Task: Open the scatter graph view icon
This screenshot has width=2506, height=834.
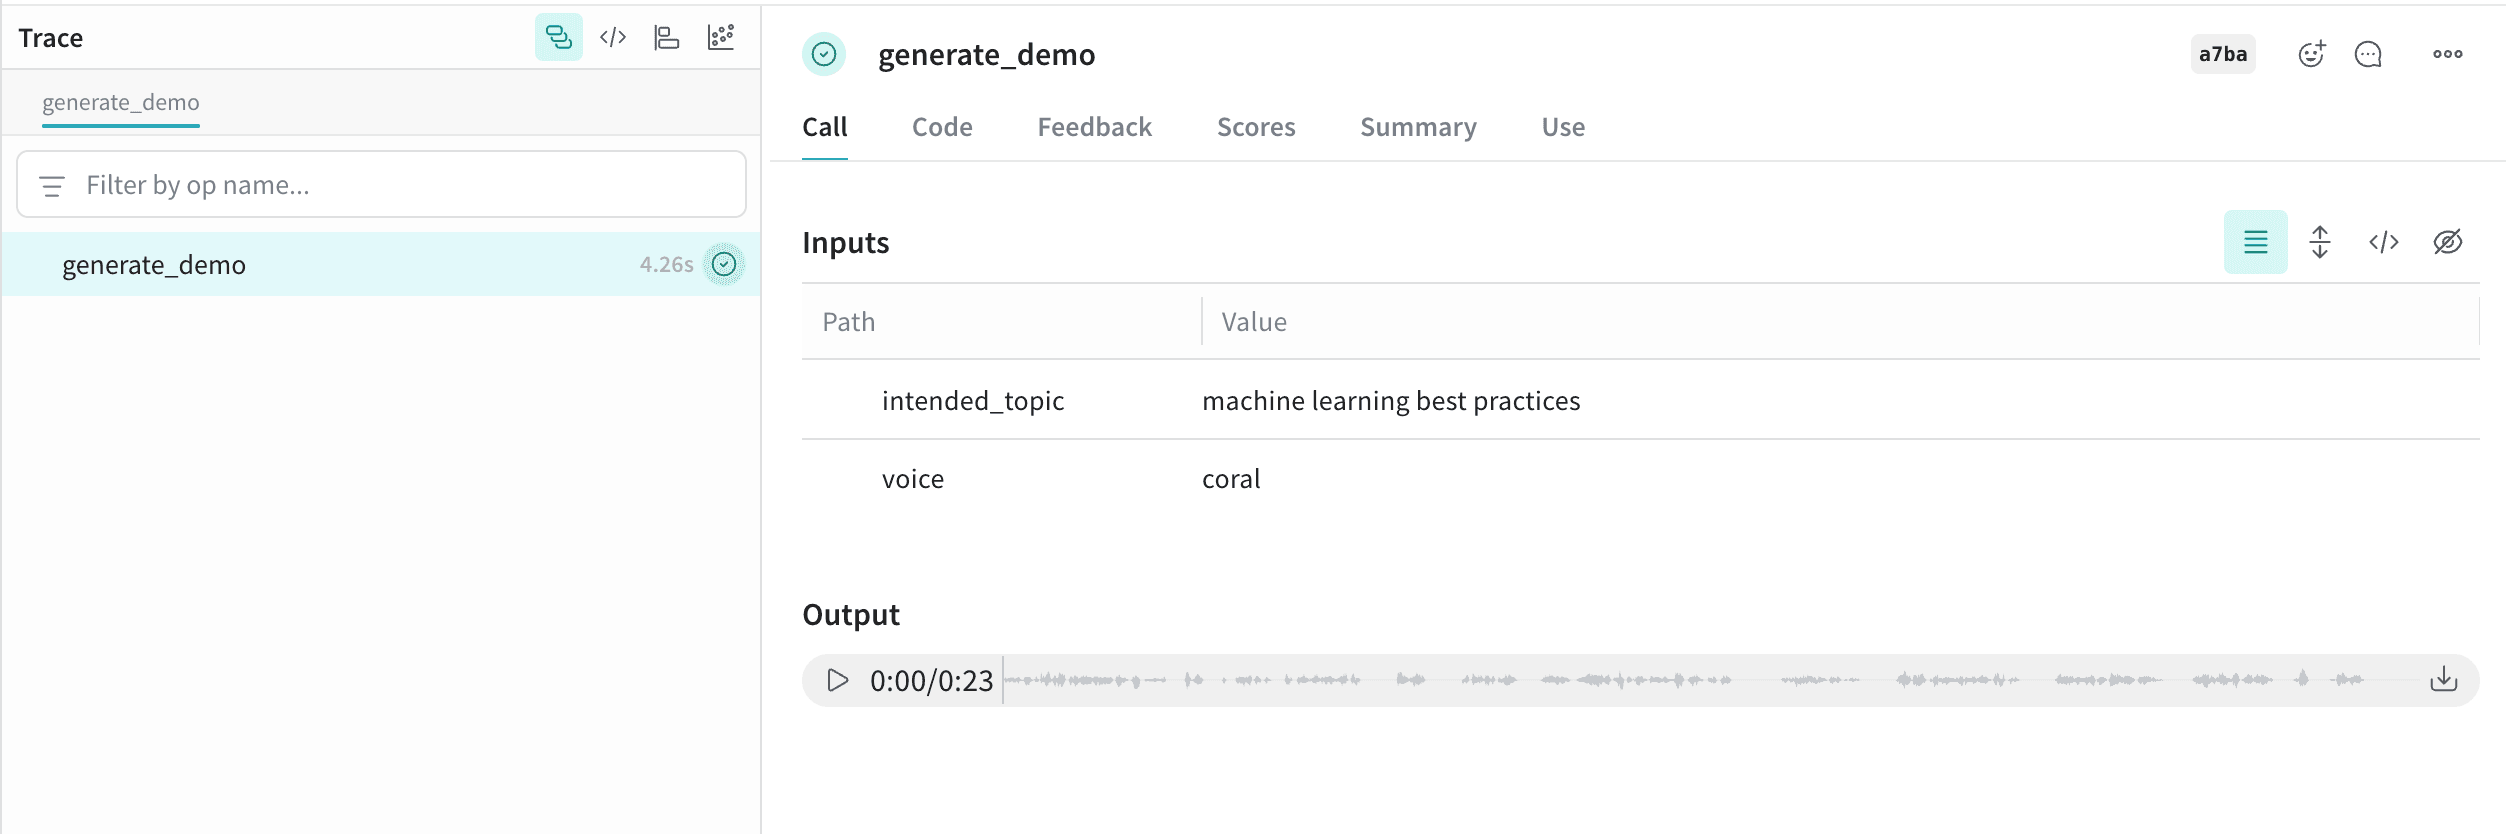Action: click(x=721, y=38)
